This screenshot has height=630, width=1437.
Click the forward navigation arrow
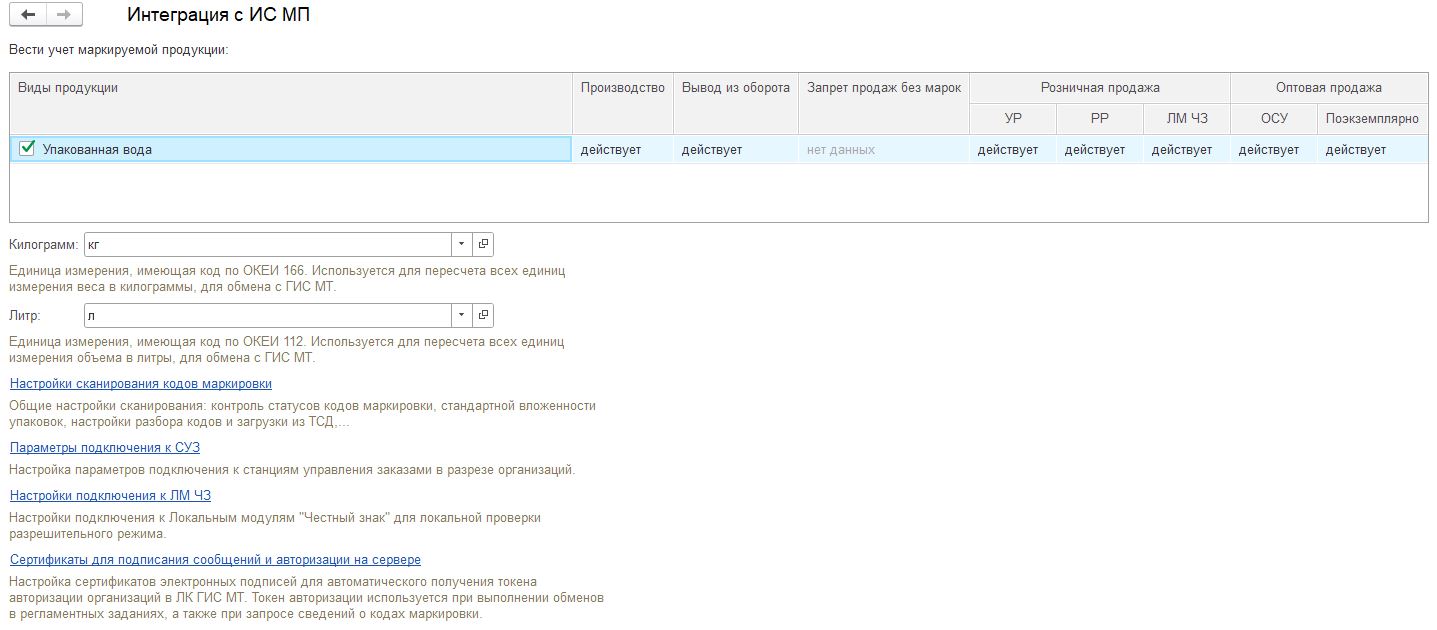(x=64, y=15)
